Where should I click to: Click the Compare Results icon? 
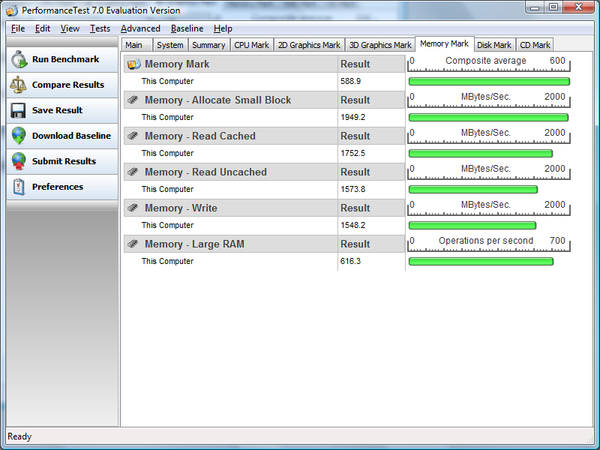(x=18, y=85)
